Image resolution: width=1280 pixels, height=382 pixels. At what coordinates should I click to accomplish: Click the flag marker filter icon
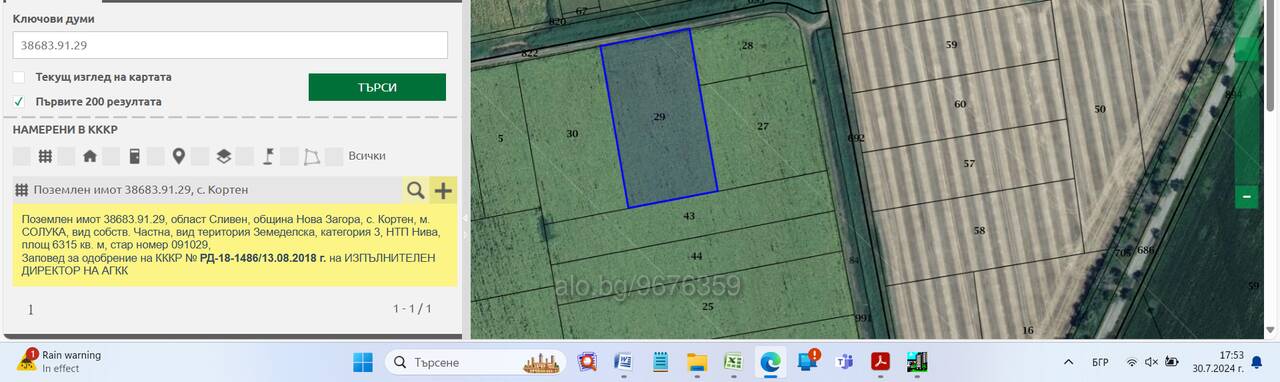pyautogui.click(x=268, y=156)
